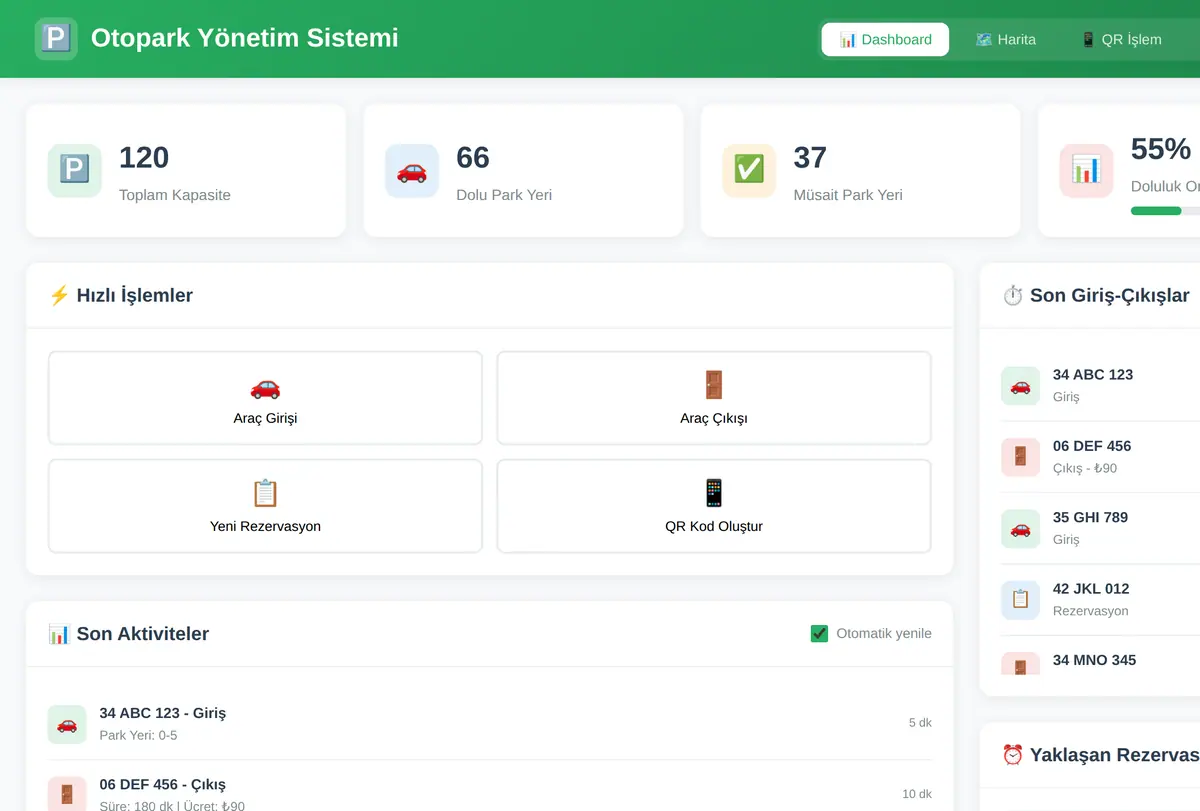
Task: Switch to the Harita tab
Action: pyautogui.click(x=1006, y=40)
